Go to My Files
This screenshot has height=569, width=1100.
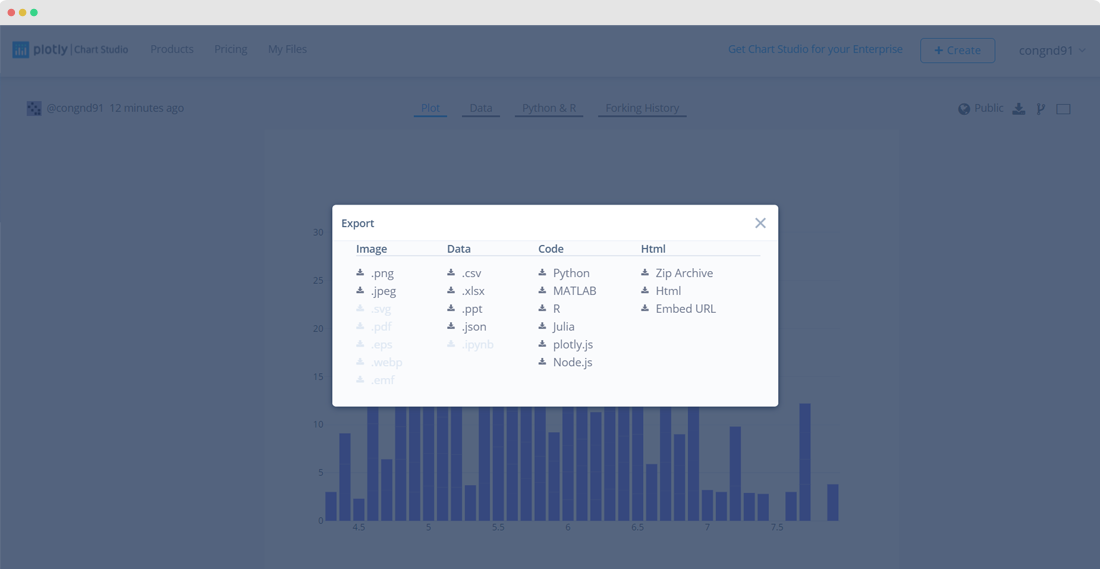pyautogui.click(x=288, y=49)
